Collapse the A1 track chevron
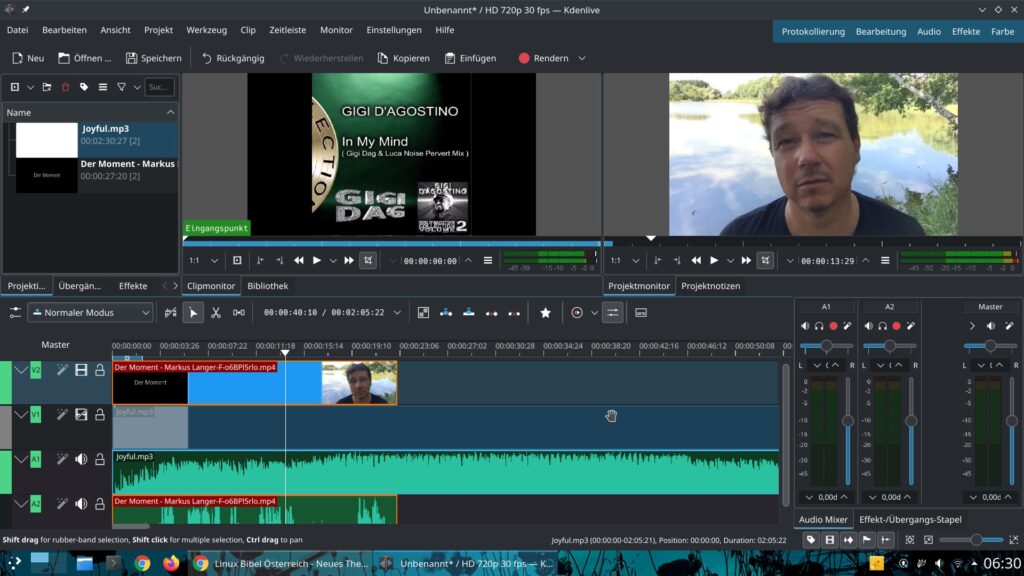1024x576 pixels. coord(21,459)
